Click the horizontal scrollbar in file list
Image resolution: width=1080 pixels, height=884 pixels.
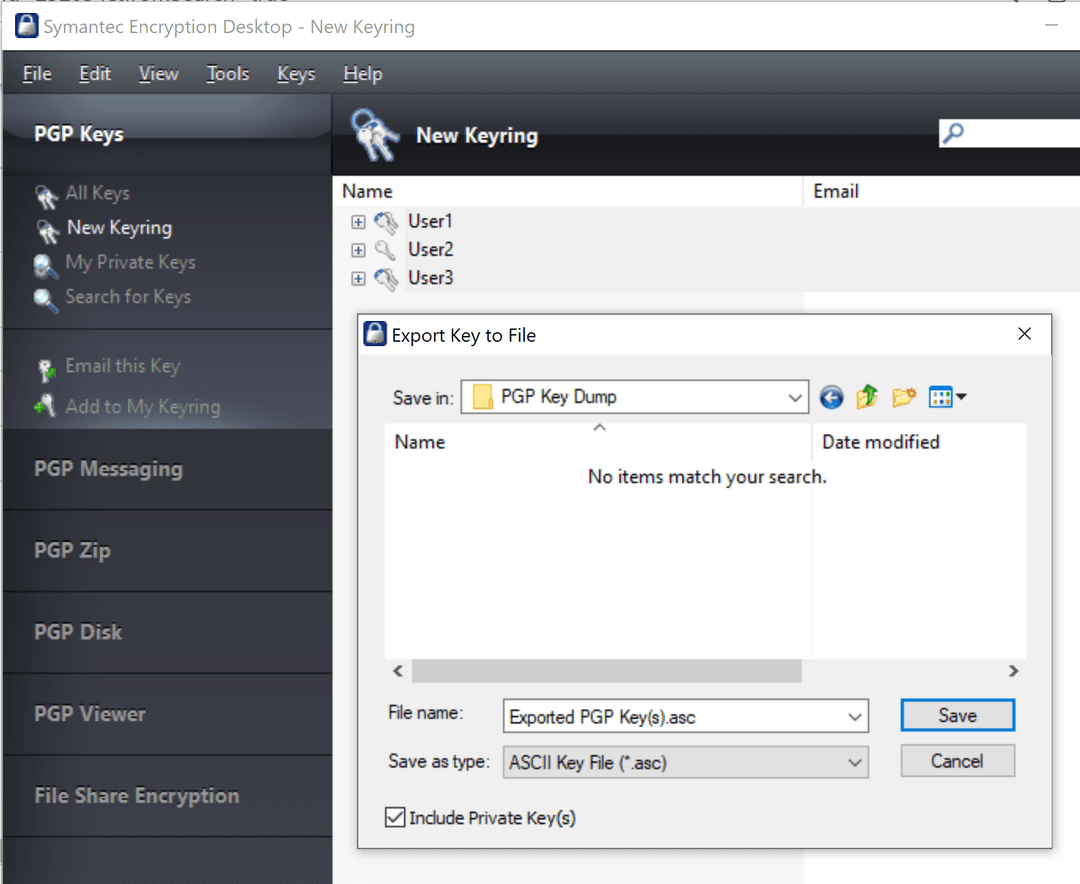(x=606, y=671)
